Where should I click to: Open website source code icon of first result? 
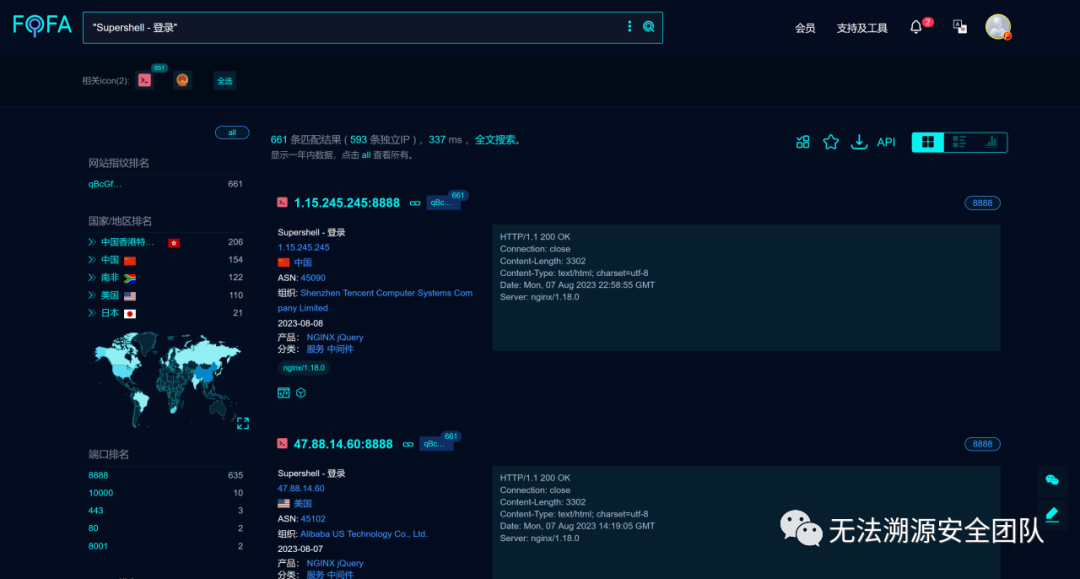[x=284, y=393]
